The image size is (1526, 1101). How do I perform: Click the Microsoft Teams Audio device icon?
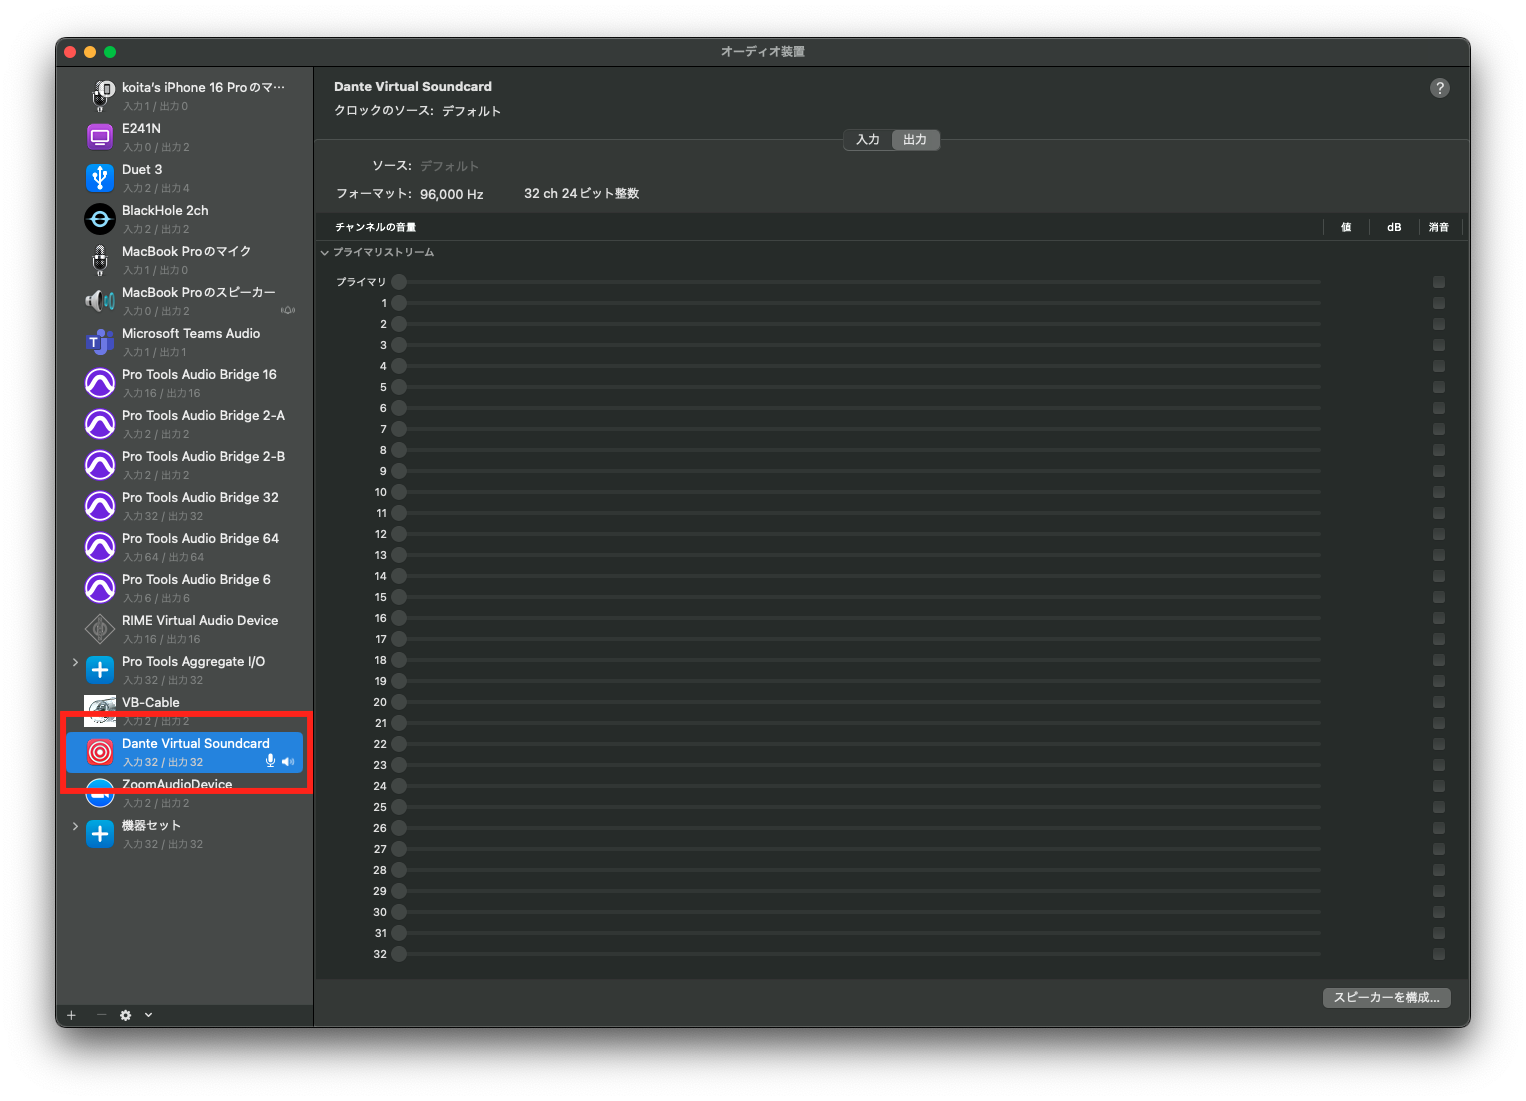point(99,343)
